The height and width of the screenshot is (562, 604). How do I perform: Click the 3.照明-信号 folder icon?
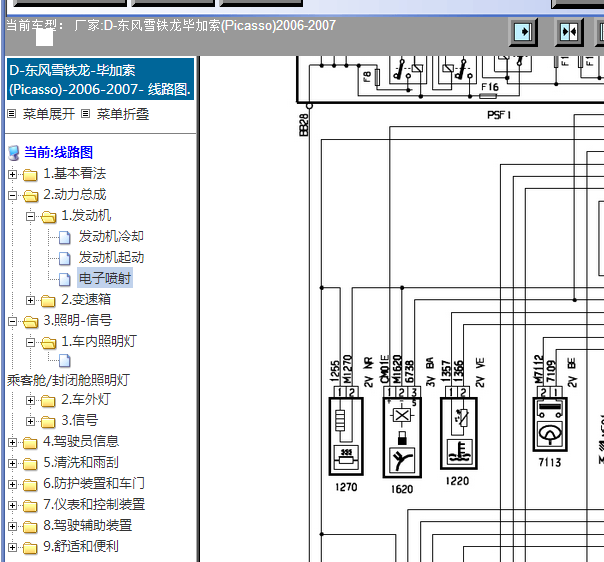30,322
